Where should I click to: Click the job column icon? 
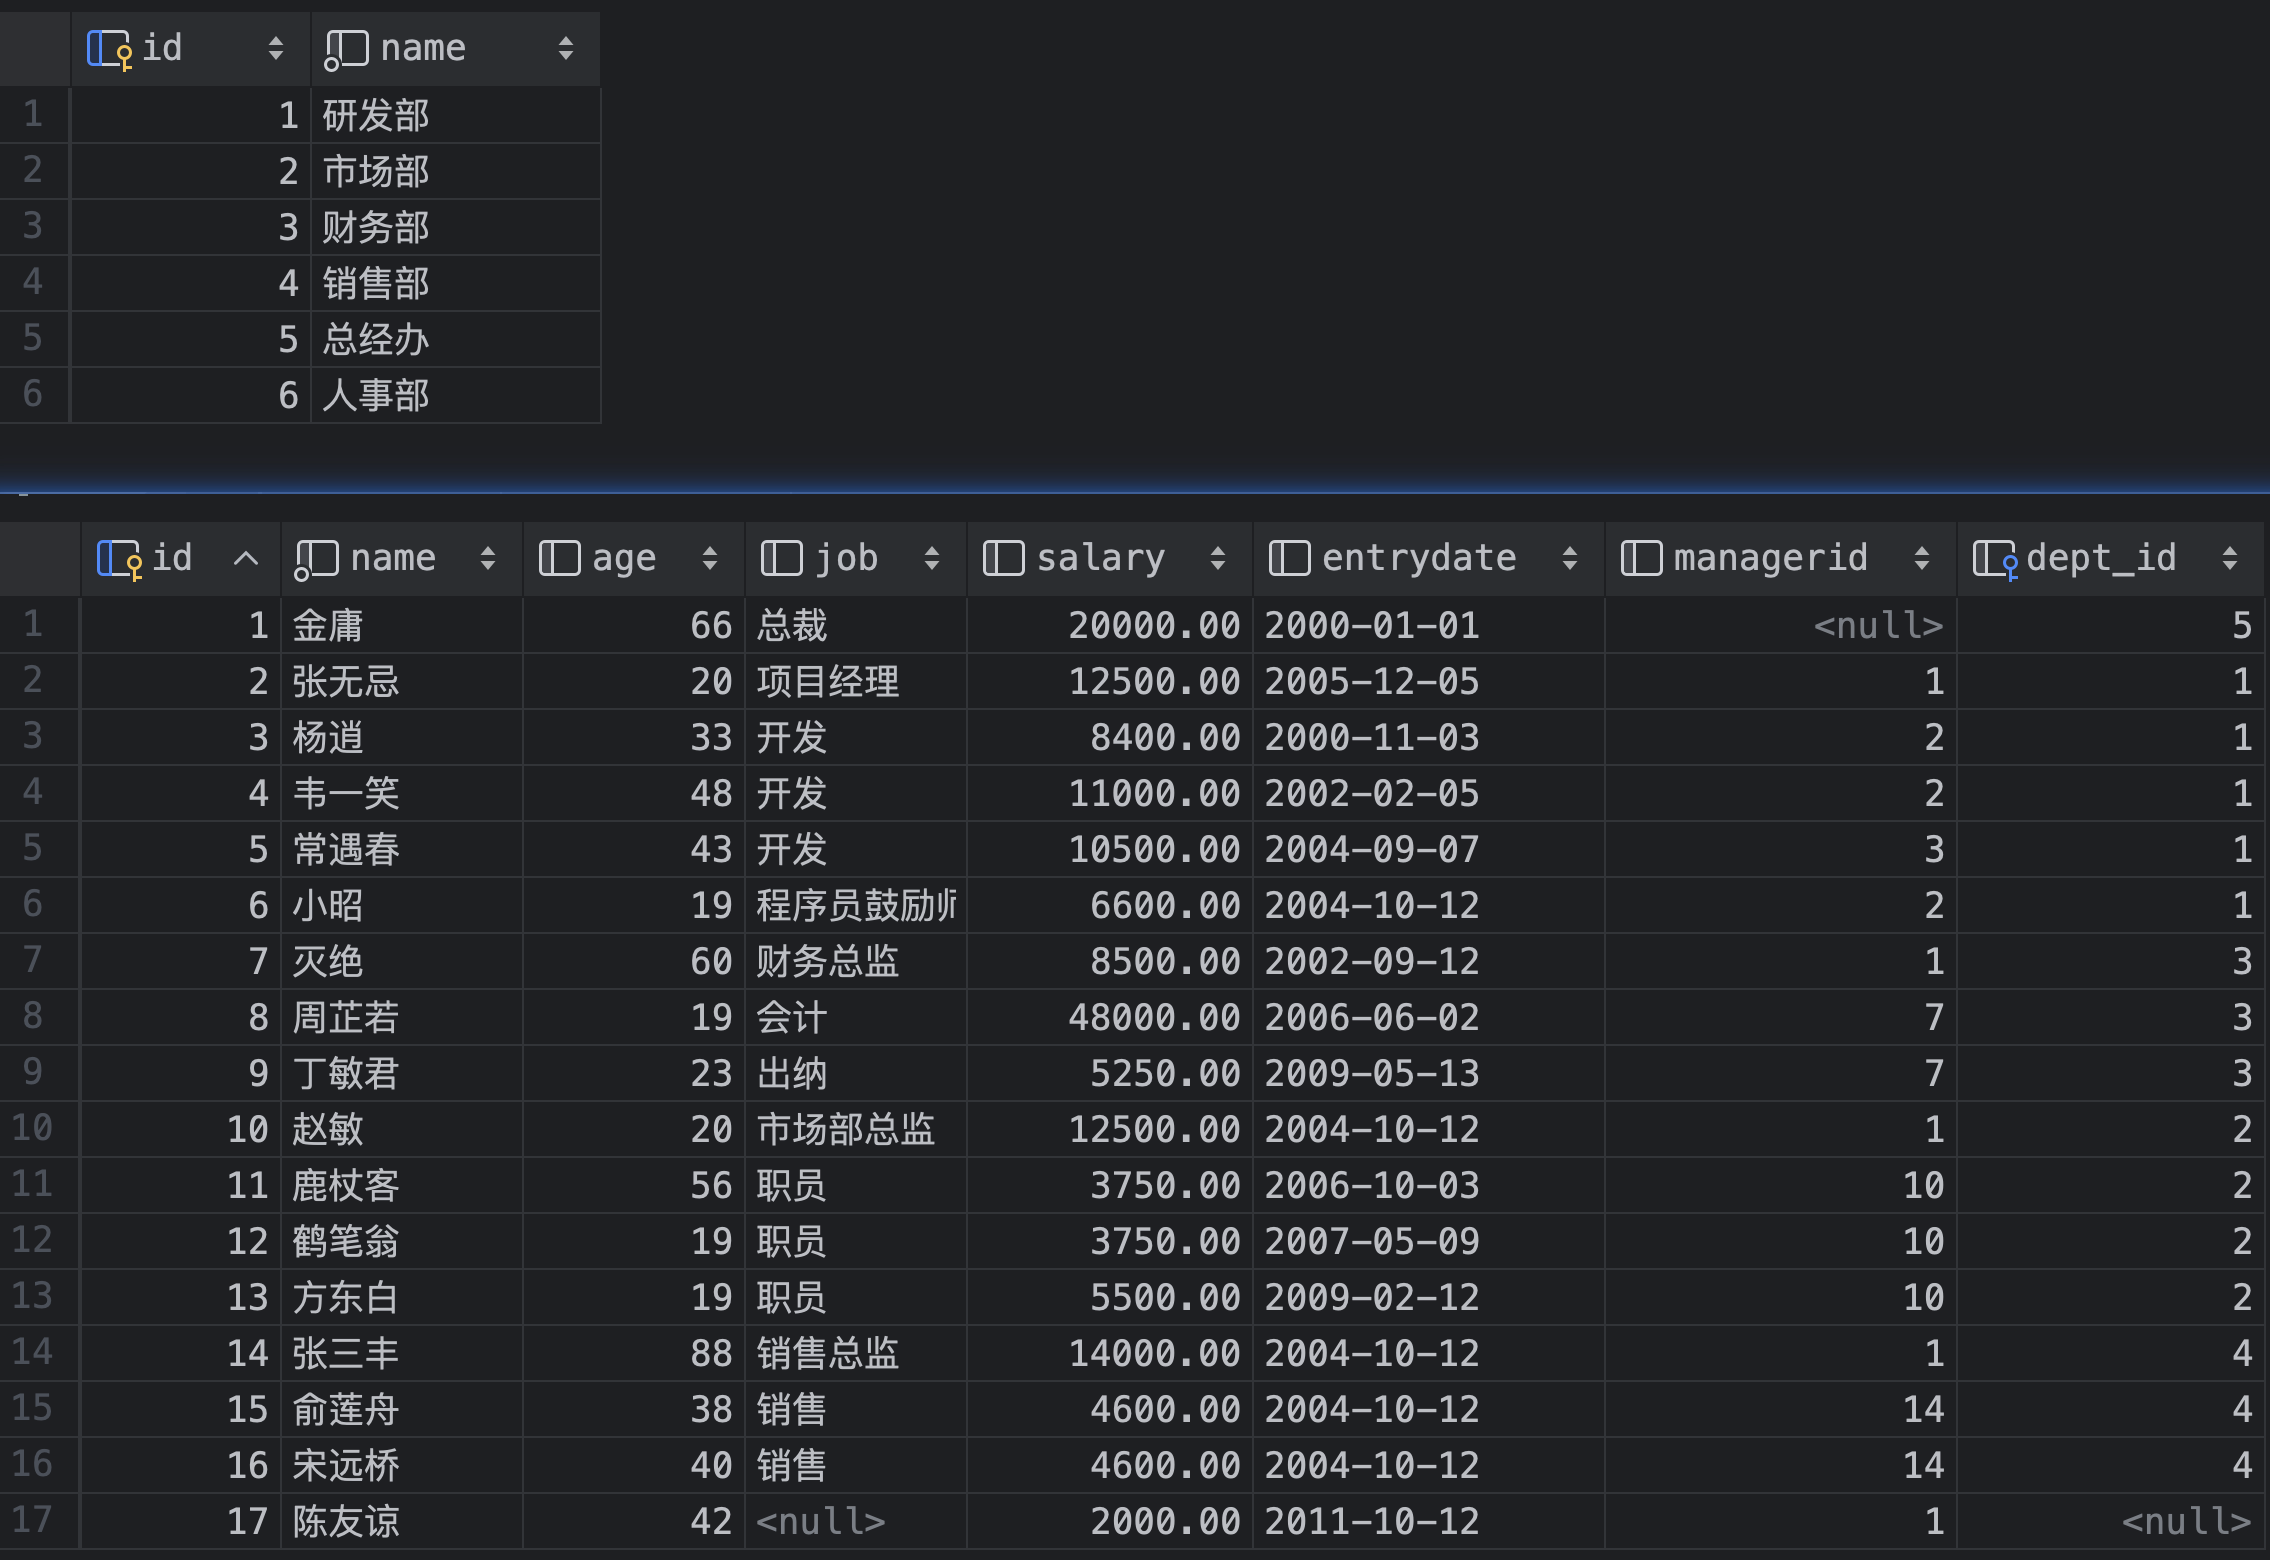(781, 558)
